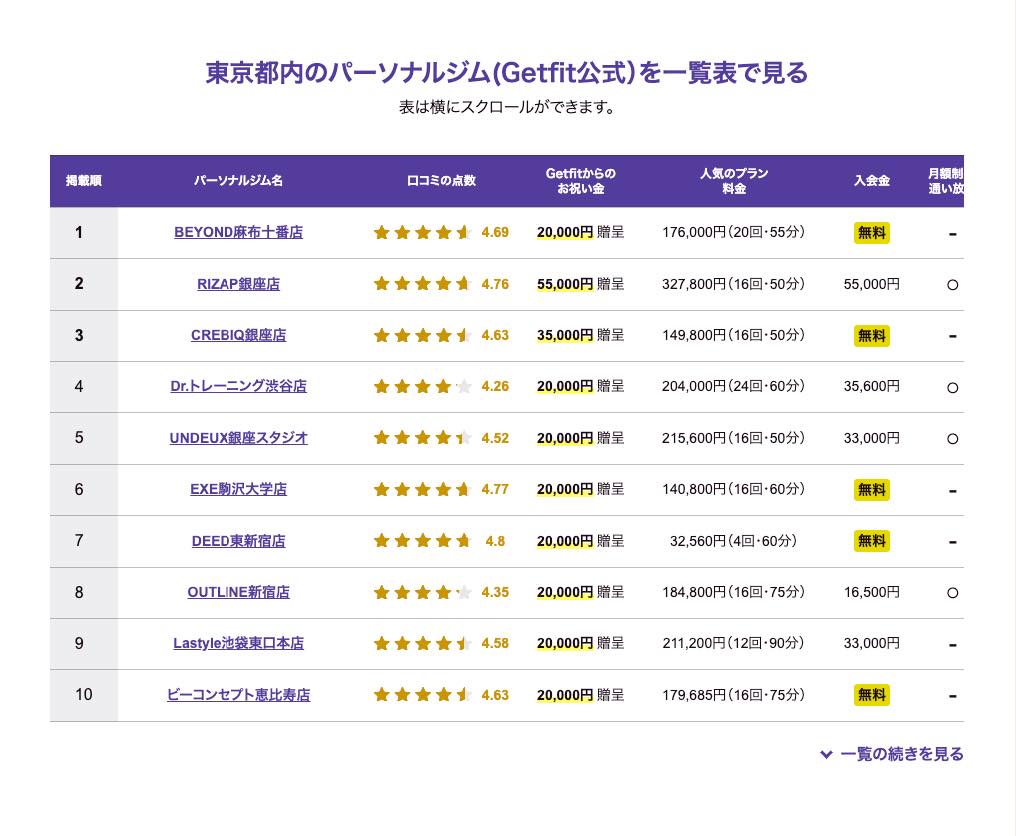Screen dimensions: 1016x836
Task: Click the price 327,800円(16回・50分)
Action: (733, 284)
